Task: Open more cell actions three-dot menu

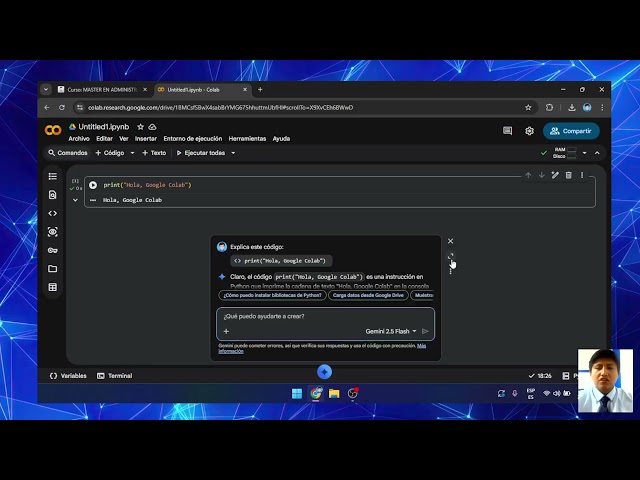Action: (582, 175)
